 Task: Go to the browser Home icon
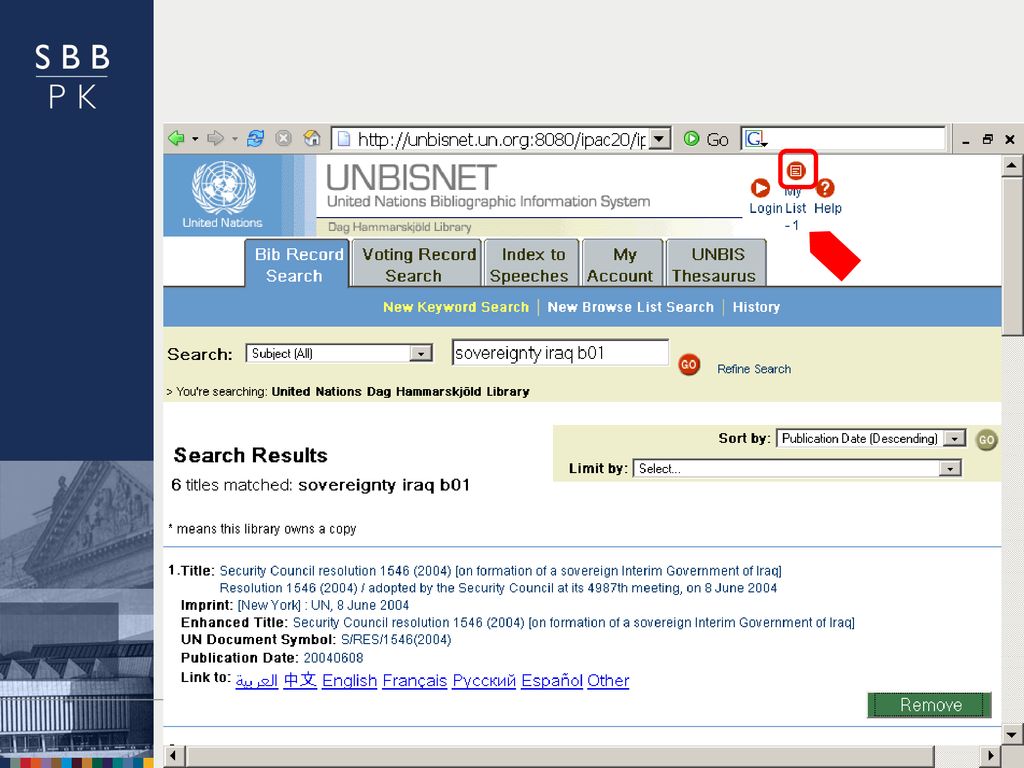coord(312,138)
